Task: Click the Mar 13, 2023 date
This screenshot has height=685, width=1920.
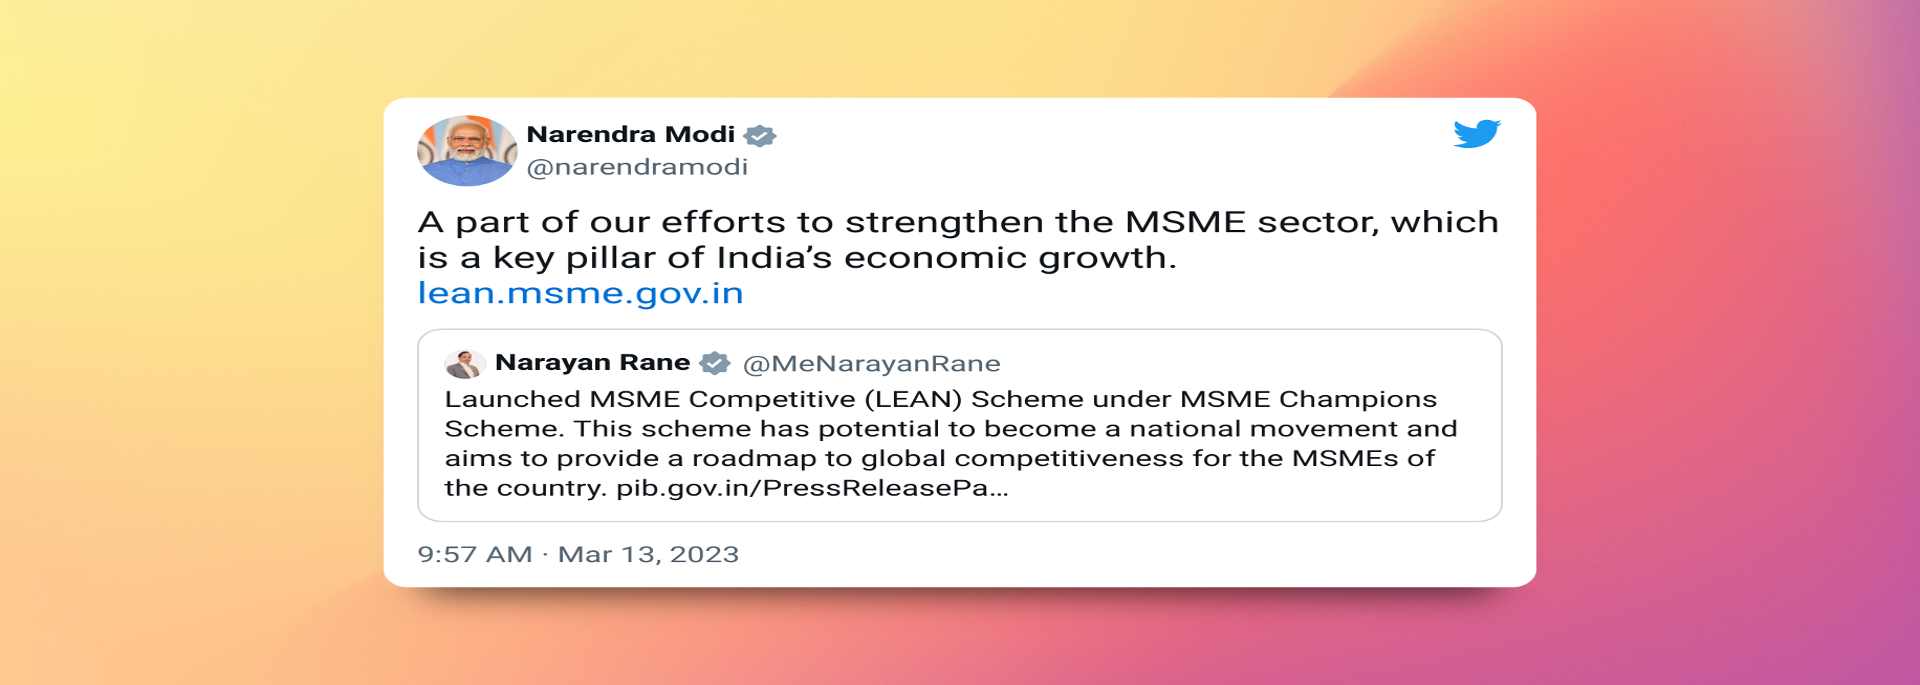Action: 648,554
